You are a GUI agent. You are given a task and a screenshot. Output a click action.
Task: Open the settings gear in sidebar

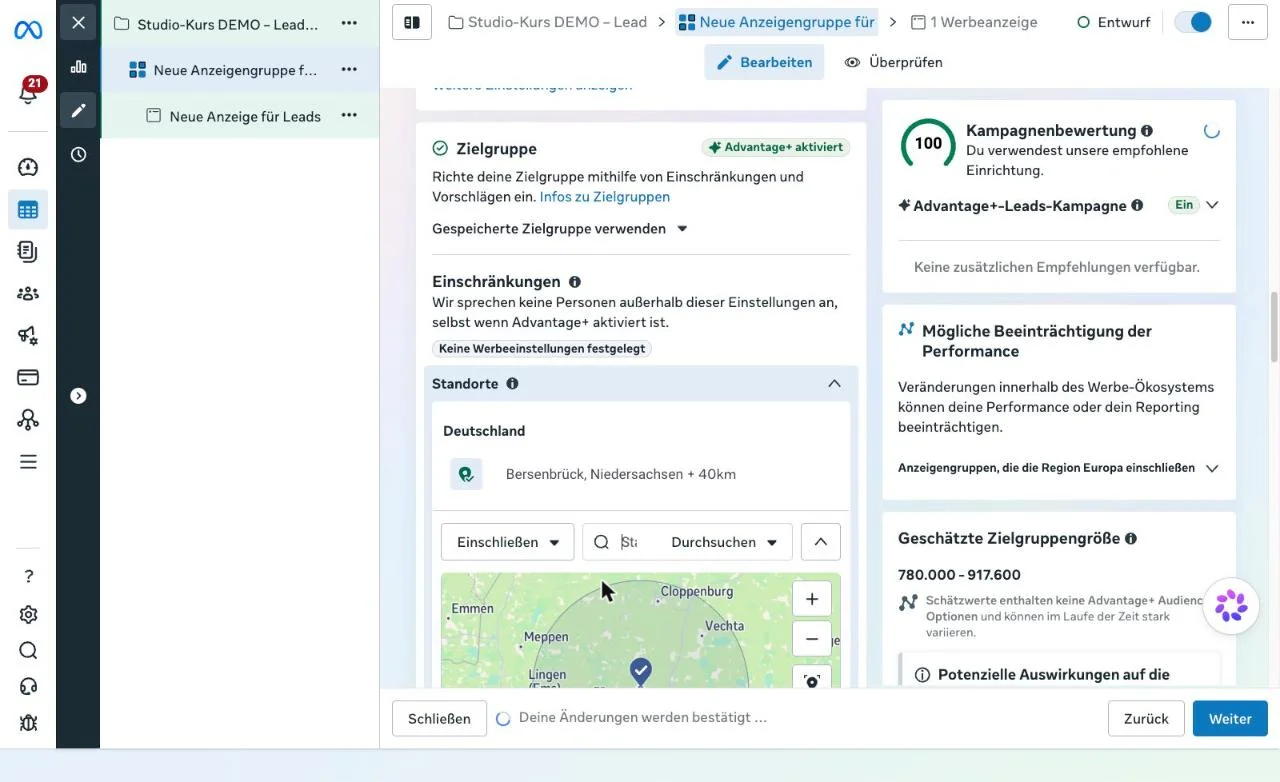(x=28, y=614)
